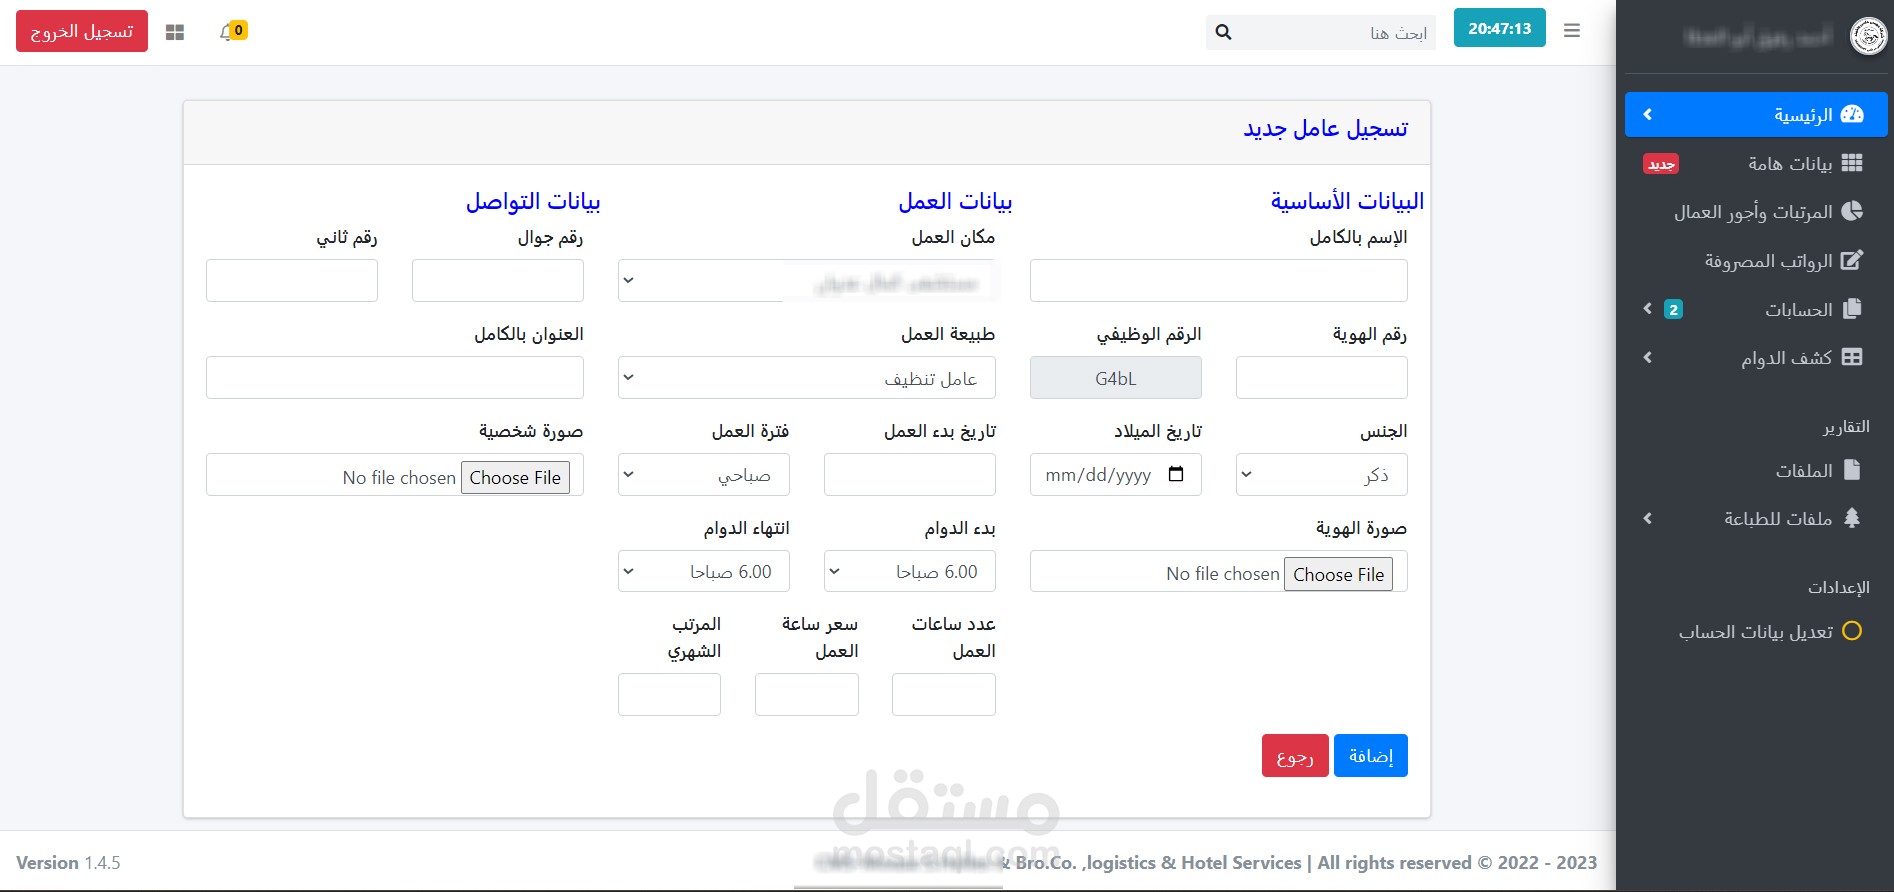Screen dimensions: 1894x892
Task: Click the copy icon for الحسابات
Action: click(1852, 309)
